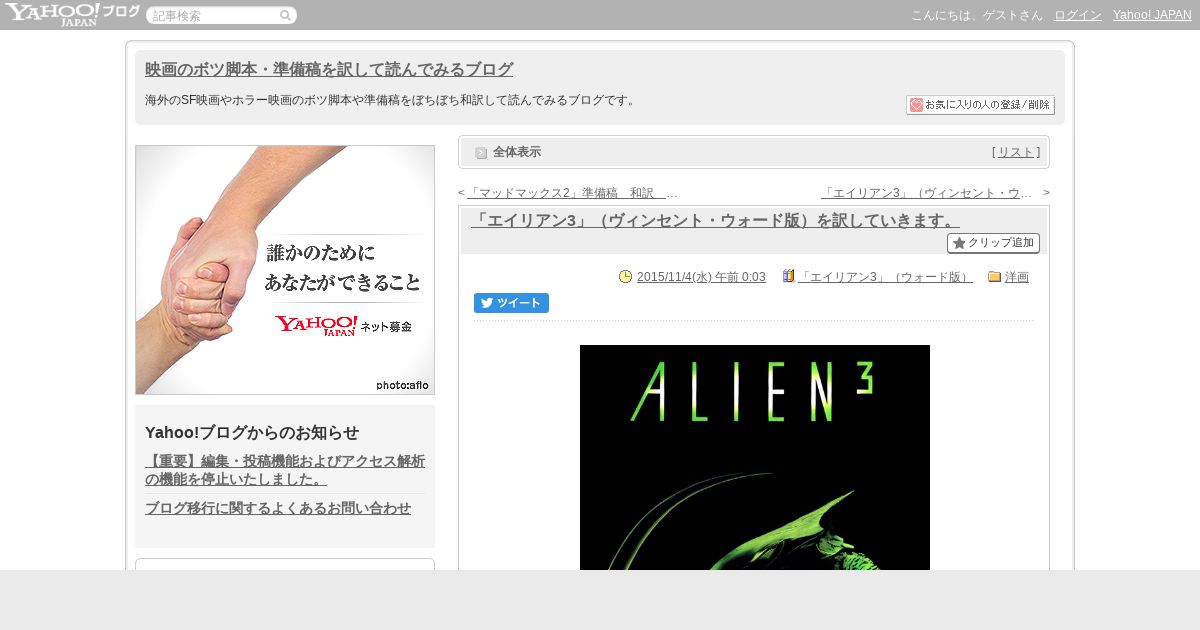The image size is (1200, 630).
Task: Open the ALIEN 3 poster image
Action: (x=755, y=457)
